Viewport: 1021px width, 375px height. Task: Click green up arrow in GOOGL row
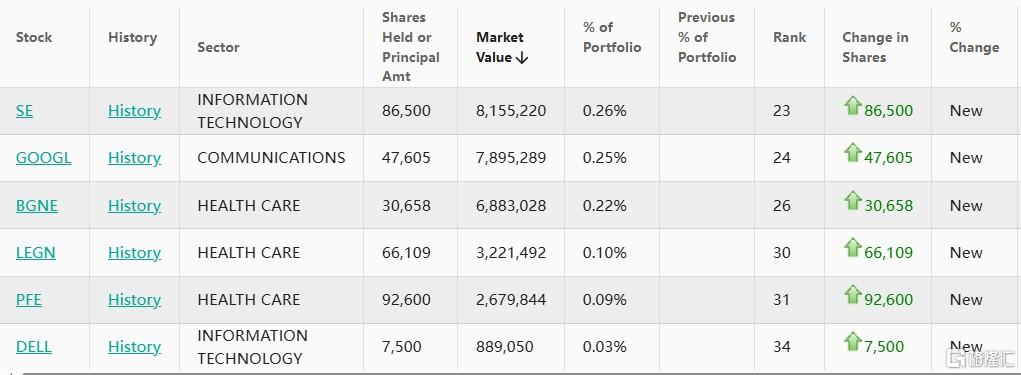853,152
